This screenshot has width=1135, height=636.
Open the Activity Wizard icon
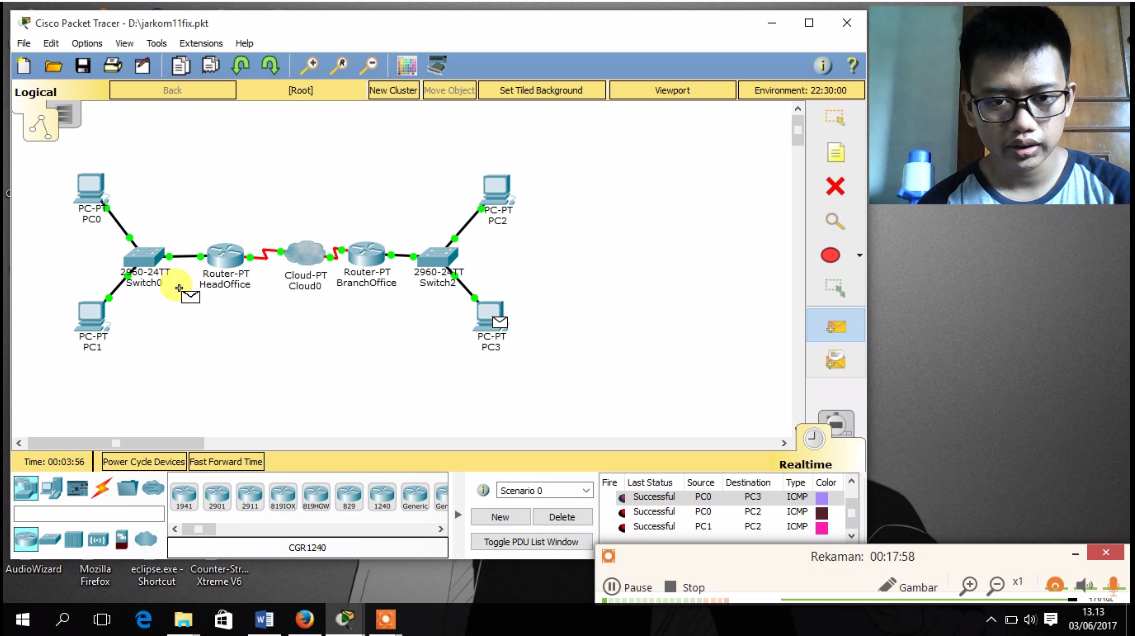142,66
